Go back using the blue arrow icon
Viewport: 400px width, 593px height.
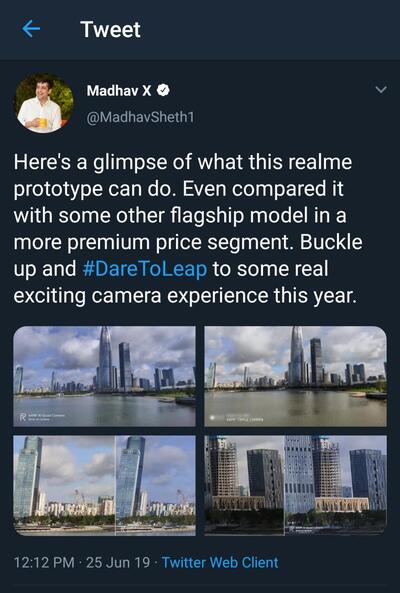[31, 29]
